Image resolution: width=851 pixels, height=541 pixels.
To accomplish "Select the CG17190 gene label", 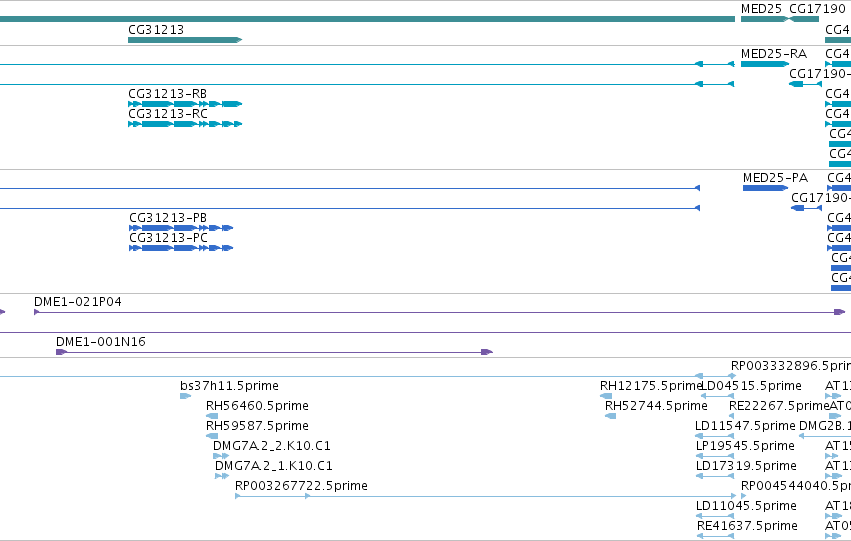I will [817, 9].
